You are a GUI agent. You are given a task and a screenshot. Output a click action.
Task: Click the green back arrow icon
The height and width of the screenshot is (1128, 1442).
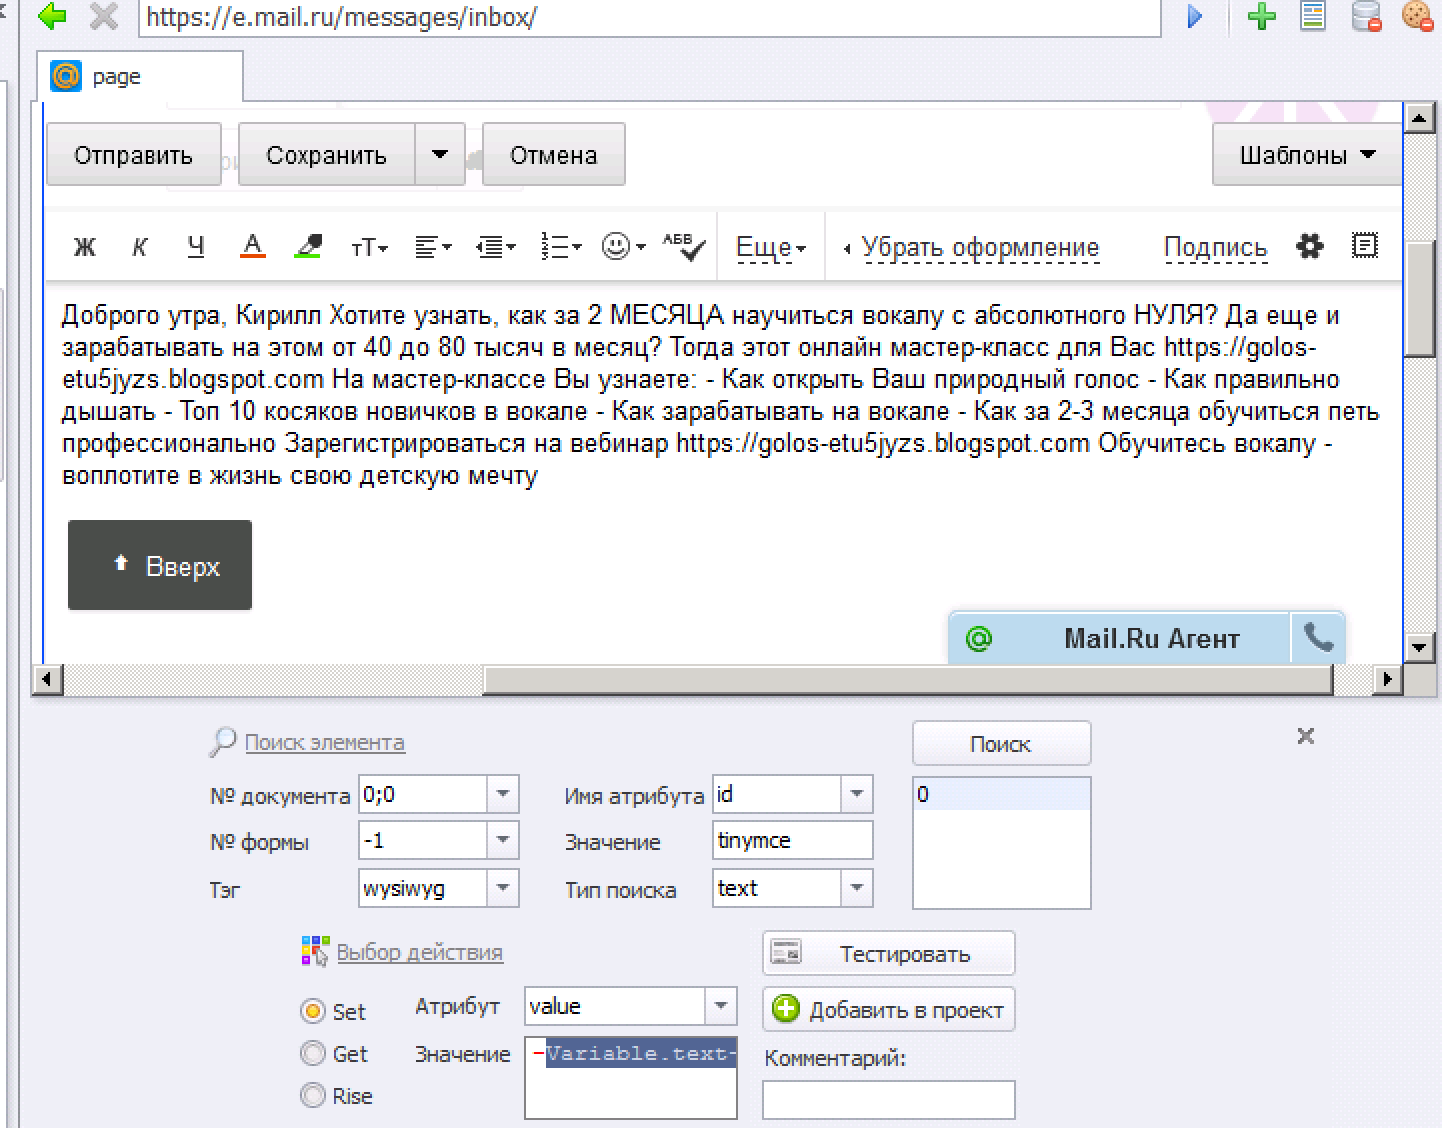click(x=51, y=16)
